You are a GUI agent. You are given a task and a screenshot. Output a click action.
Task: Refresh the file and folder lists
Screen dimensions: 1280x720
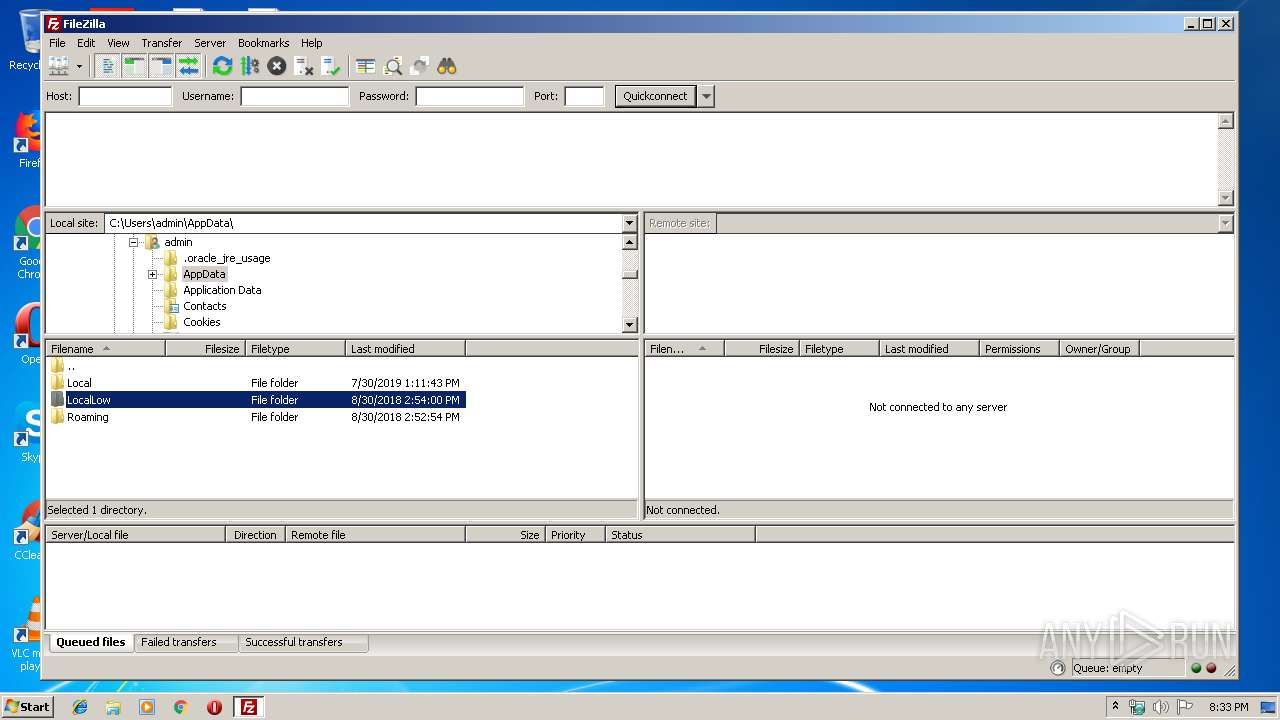pos(222,66)
